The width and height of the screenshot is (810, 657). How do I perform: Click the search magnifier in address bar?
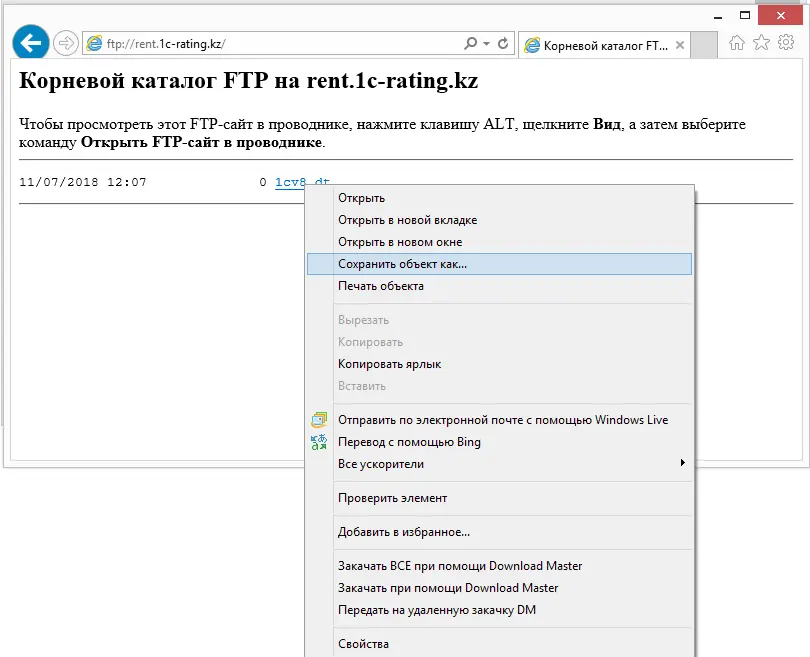(470, 43)
